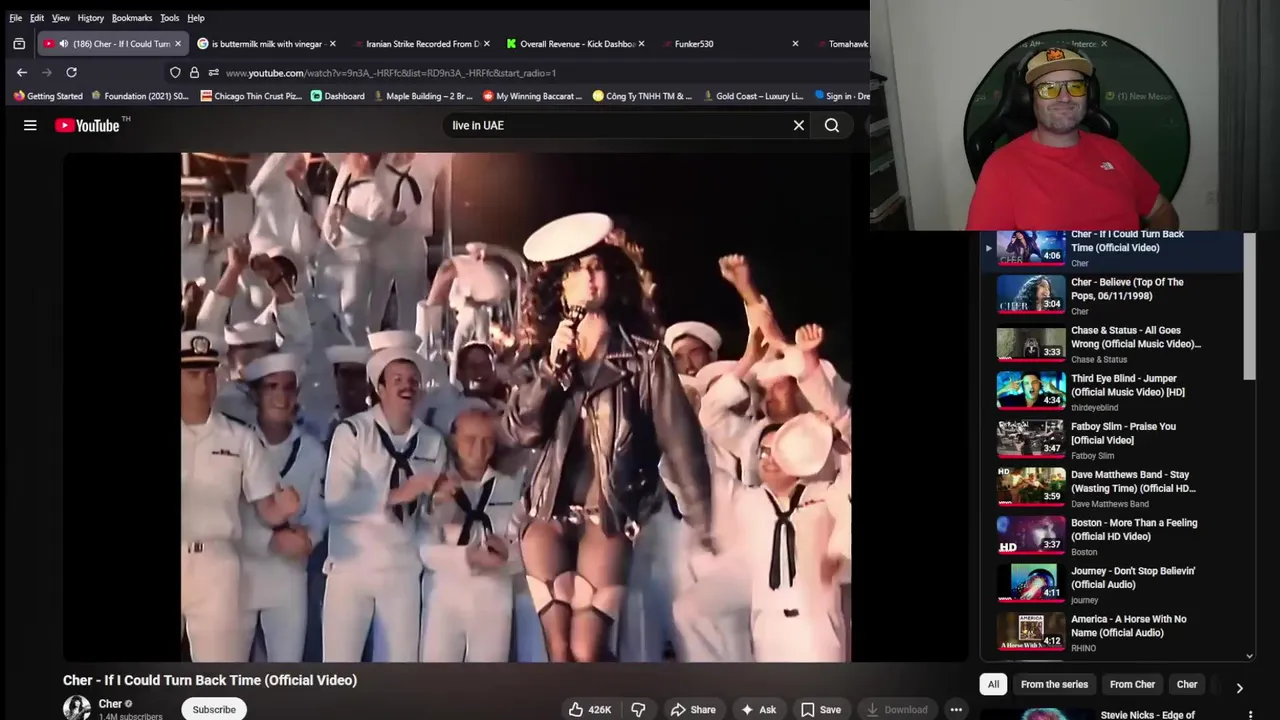The height and width of the screenshot is (720, 1280).
Task: Open the Chicago Thin Crust Pizza bookmark
Action: (252, 96)
